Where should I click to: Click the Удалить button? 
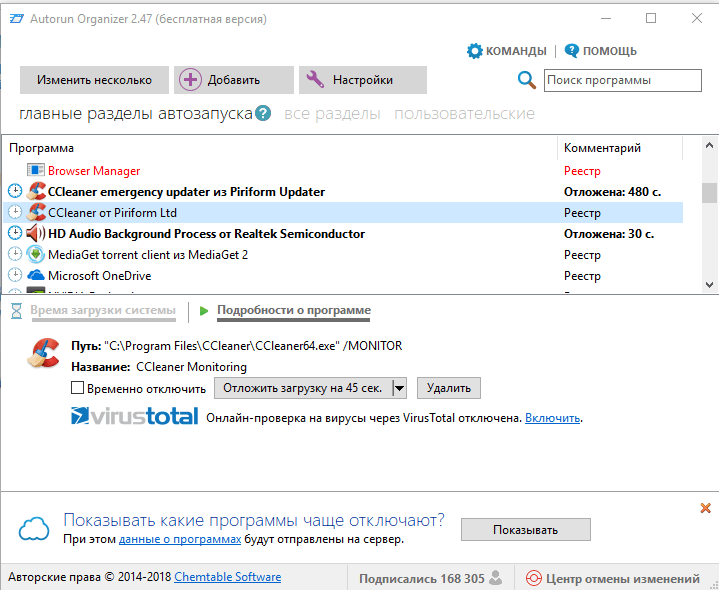pos(449,388)
